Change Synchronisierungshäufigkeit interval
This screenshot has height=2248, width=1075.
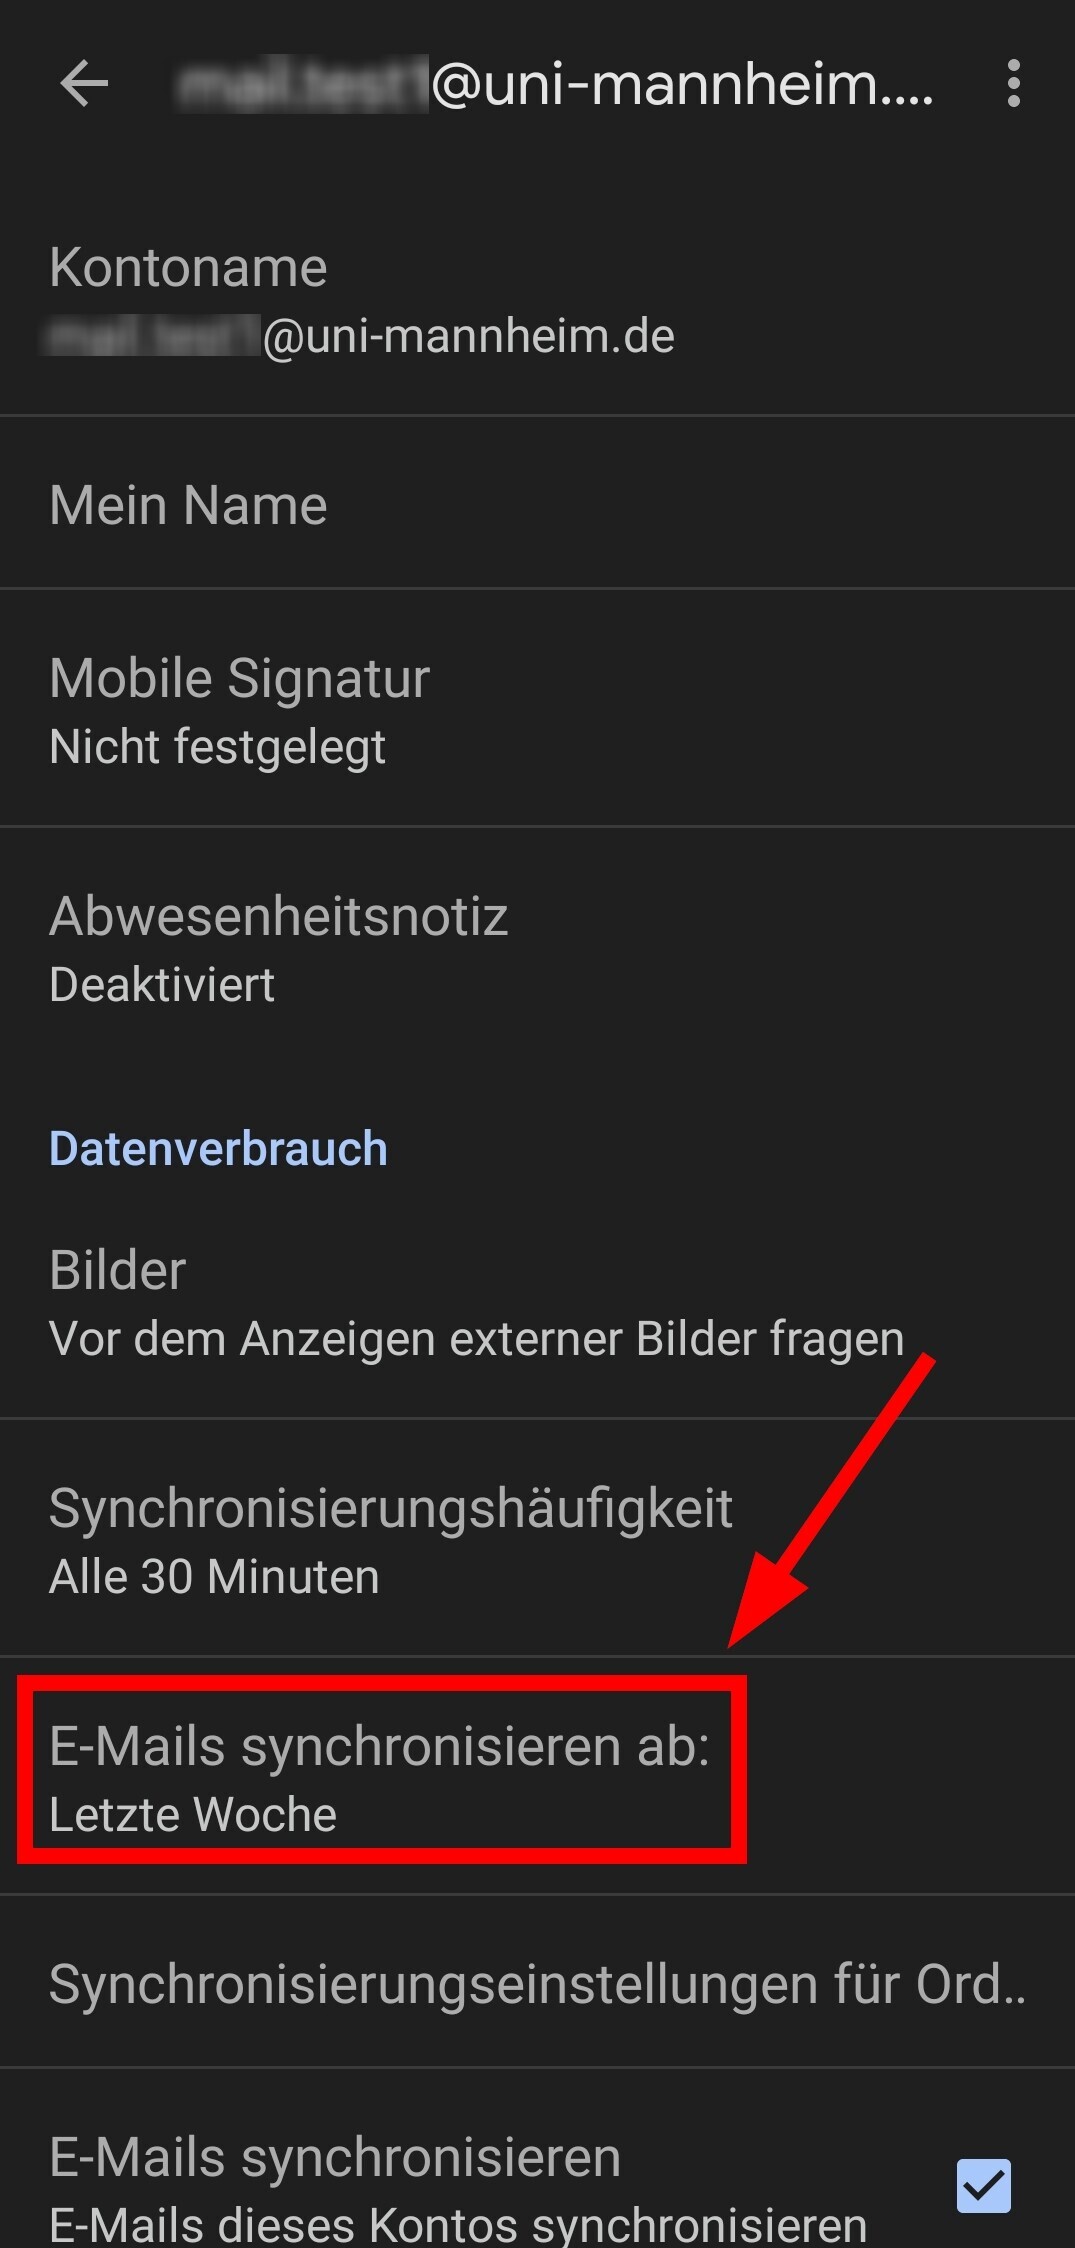coord(537,1539)
